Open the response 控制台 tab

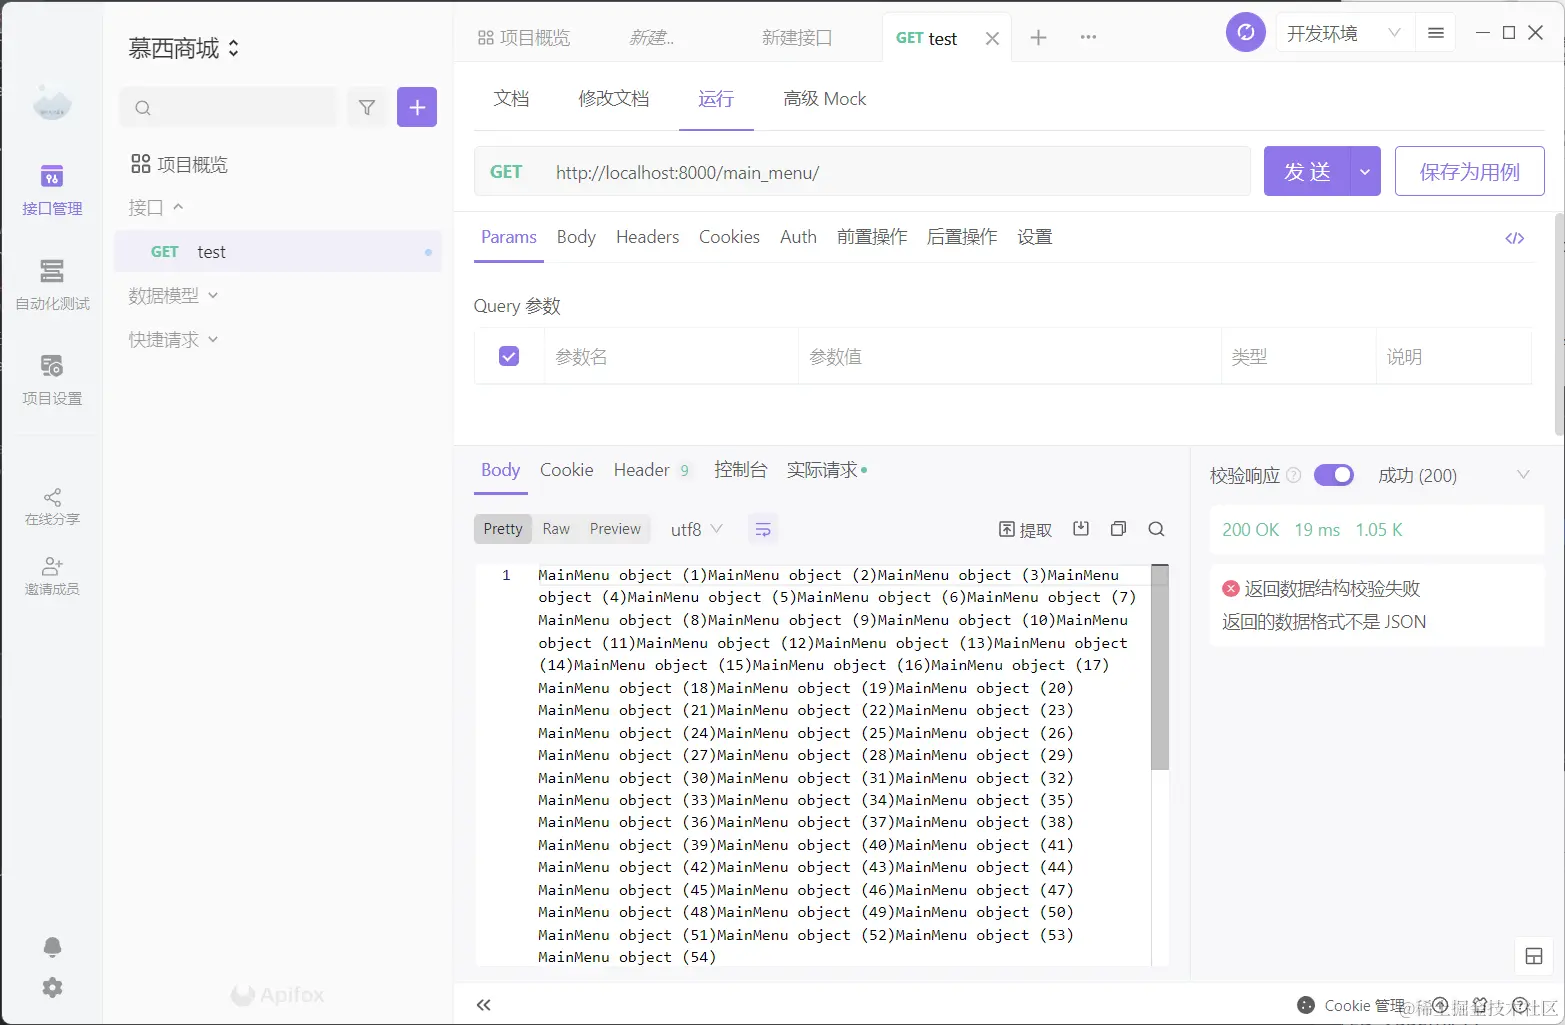pyautogui.click(x=740, y=470)
